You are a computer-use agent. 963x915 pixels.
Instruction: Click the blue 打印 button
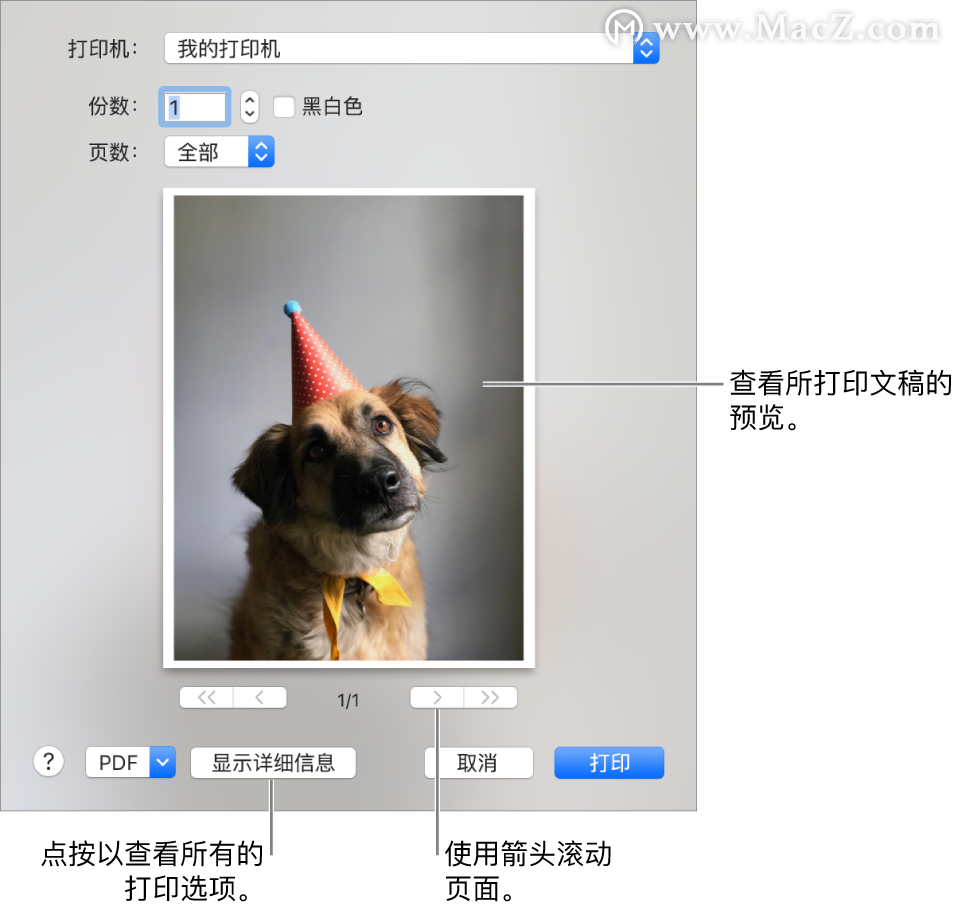(609, 763)
